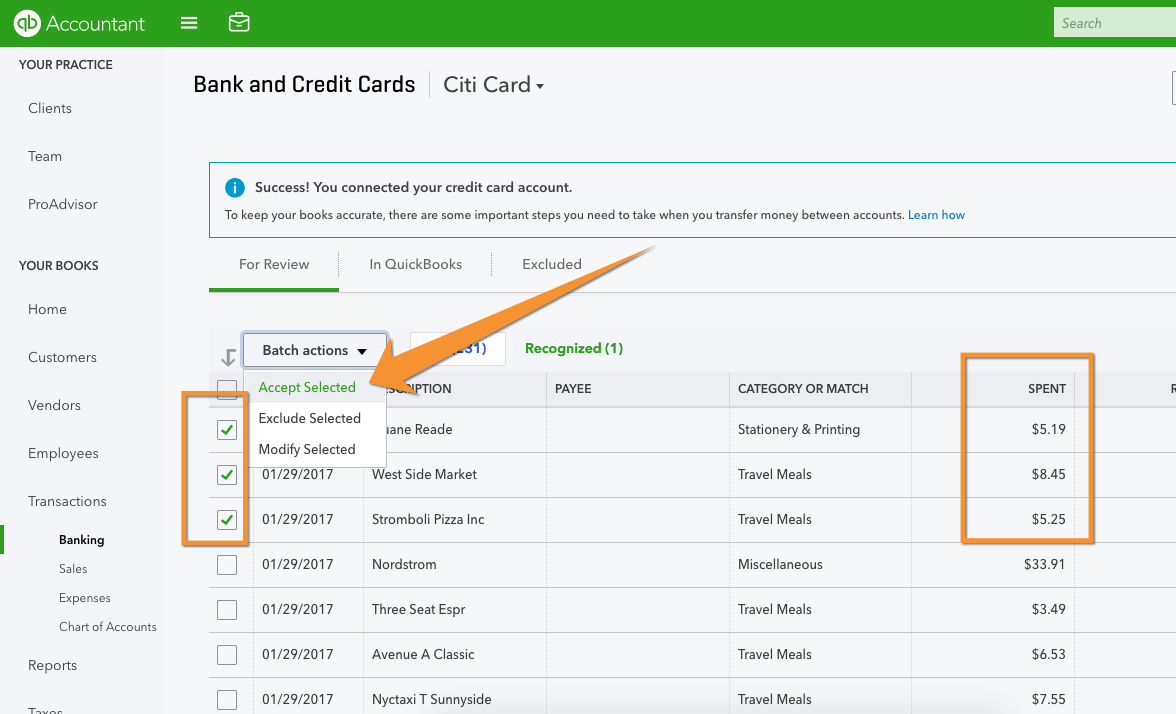Choose Modify Selected from batch menu

(307, 449)
